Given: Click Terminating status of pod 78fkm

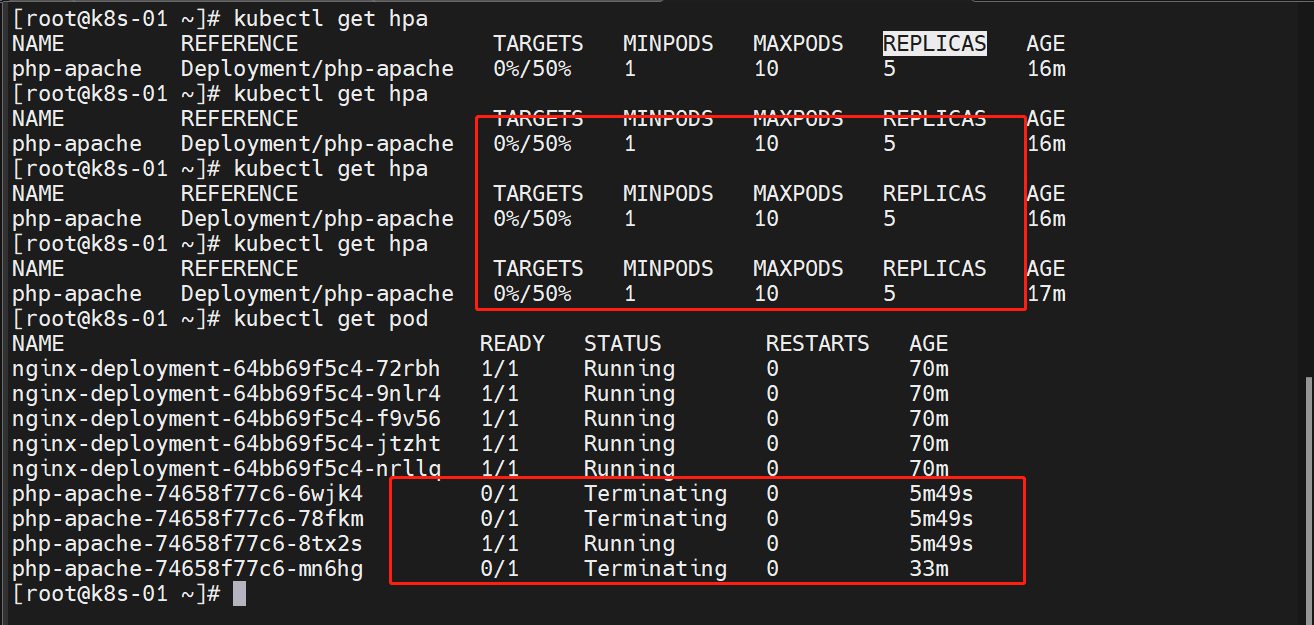Looking at the screenshot, I should (656, 519).
